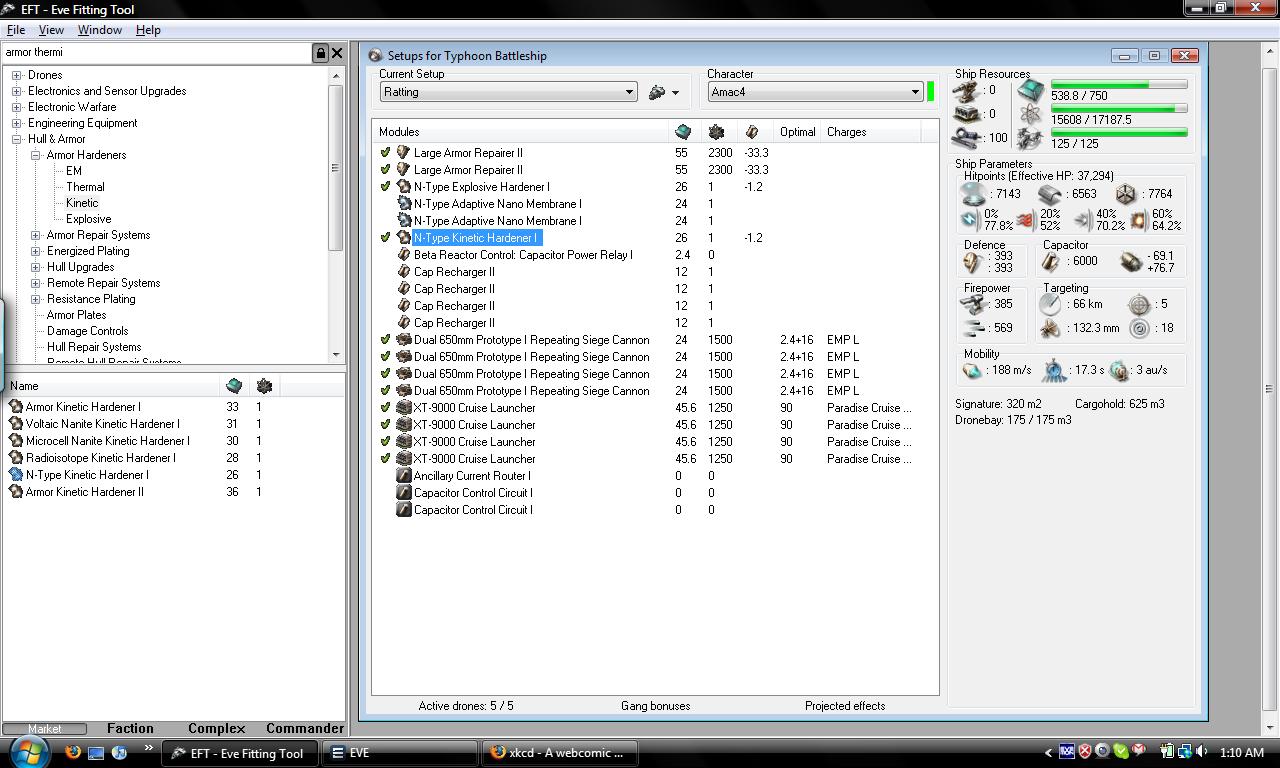Open the ship icon dropdown beside Current Setup
This screenshot has width=1280, height=768.
click(664, 92)
